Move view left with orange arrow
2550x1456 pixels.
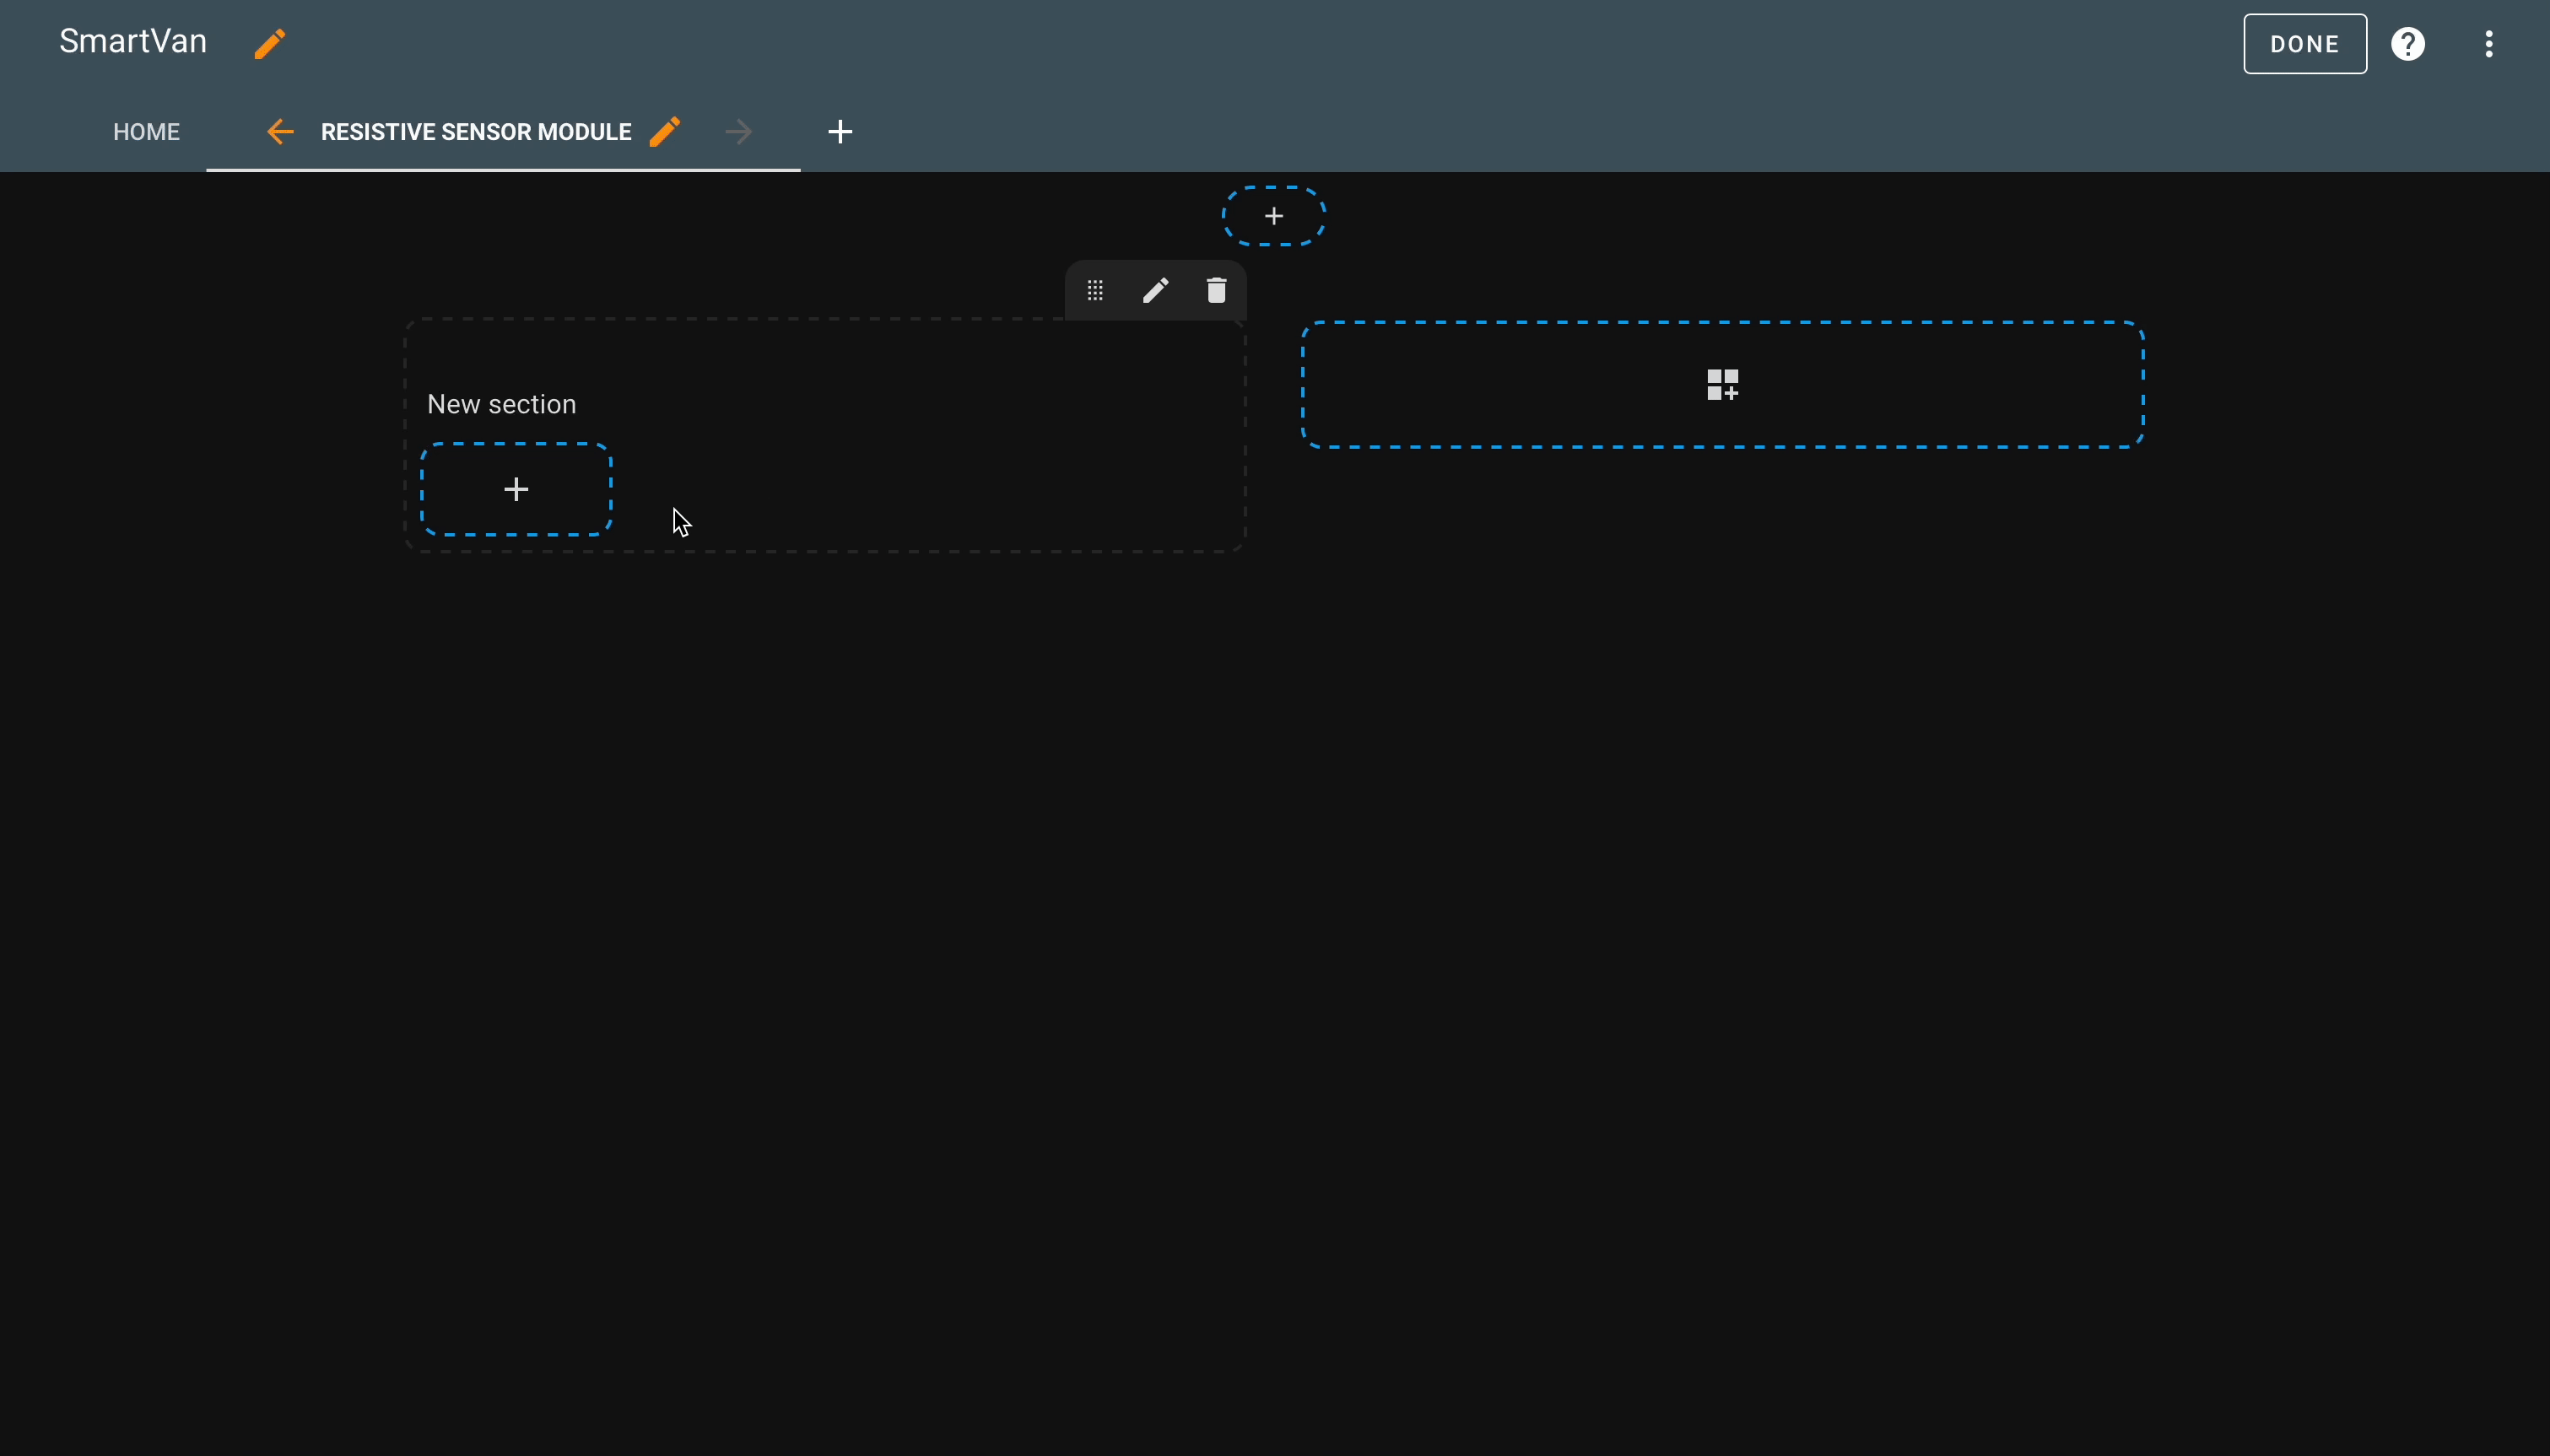280,132
